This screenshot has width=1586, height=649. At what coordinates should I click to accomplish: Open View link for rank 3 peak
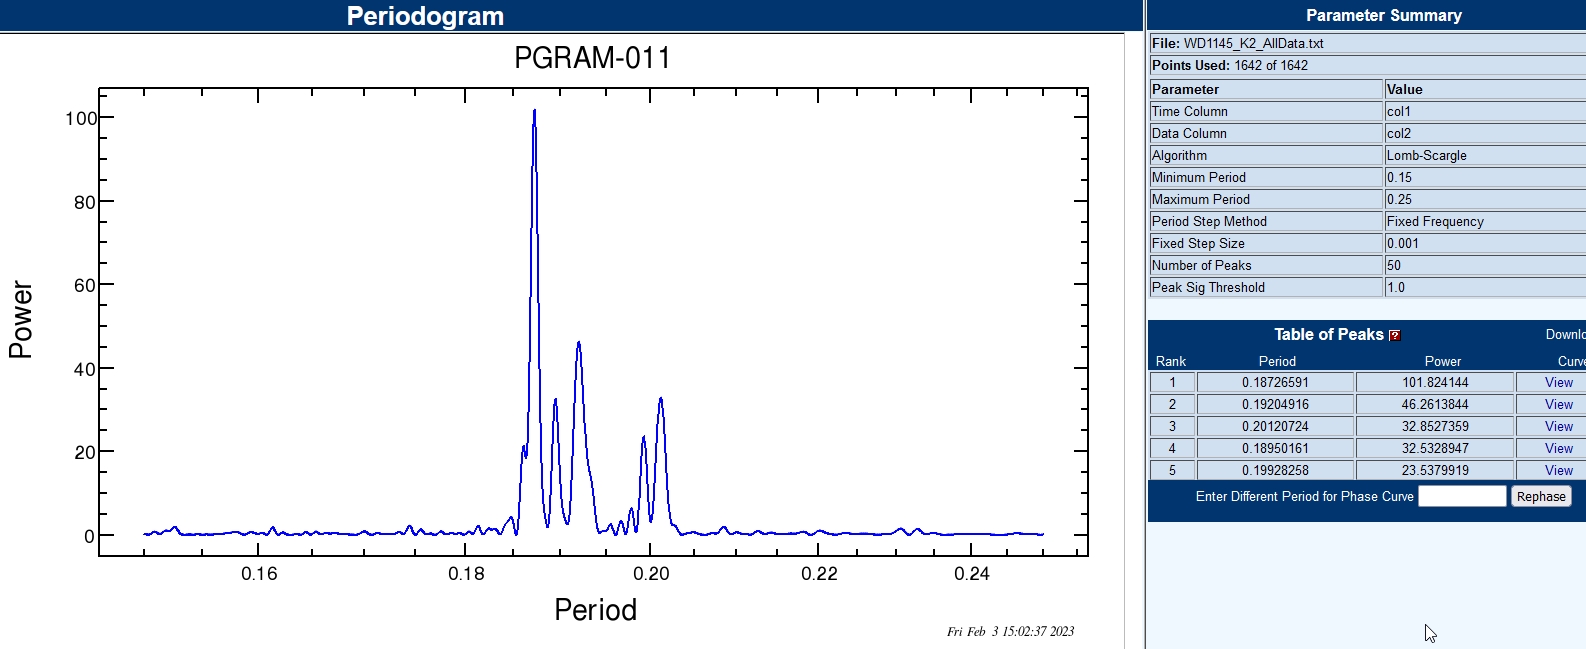pyautogui.click(x=1558, y=427)
